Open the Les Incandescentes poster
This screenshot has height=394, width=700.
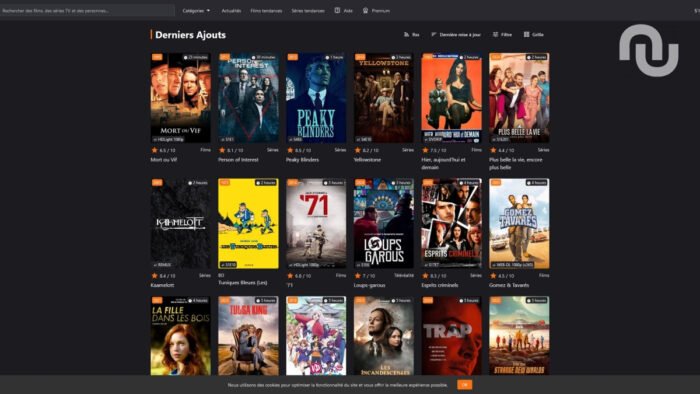coord(384,336)
